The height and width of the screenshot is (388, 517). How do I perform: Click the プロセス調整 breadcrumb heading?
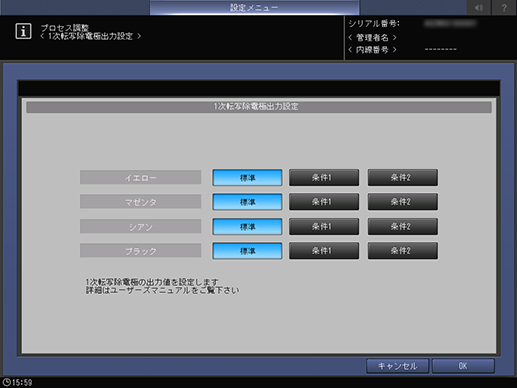(x=65, y=28)
